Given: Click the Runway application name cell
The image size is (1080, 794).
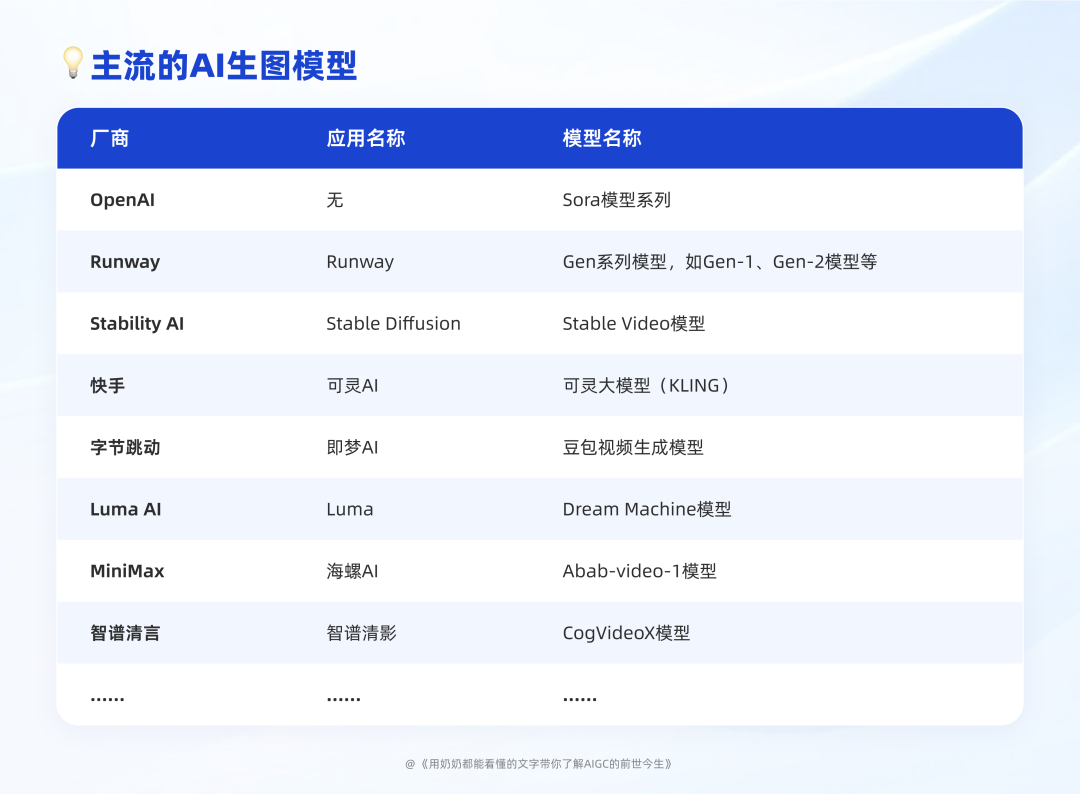Looking at the screenshot, I should click(360, 262).
